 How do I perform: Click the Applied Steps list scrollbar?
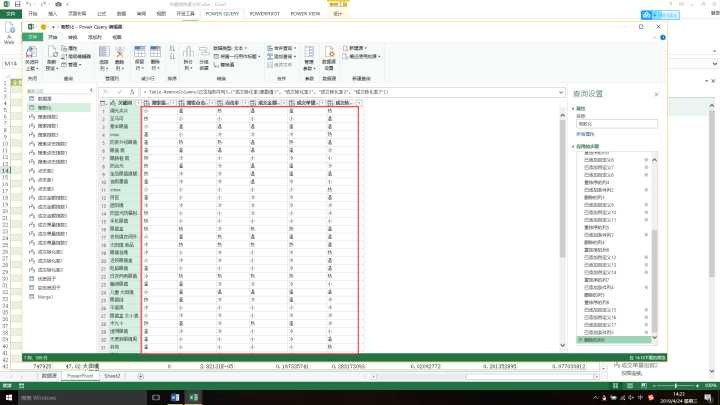(x=654, y=280)
